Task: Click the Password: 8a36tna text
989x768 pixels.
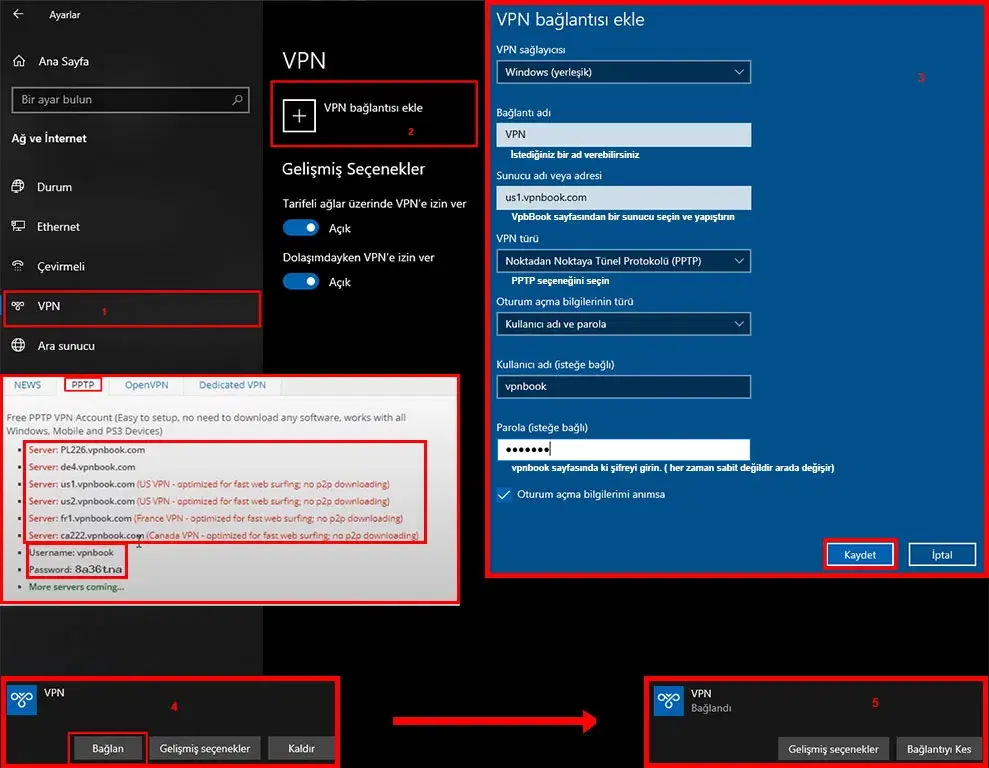Action: [75, 569]
